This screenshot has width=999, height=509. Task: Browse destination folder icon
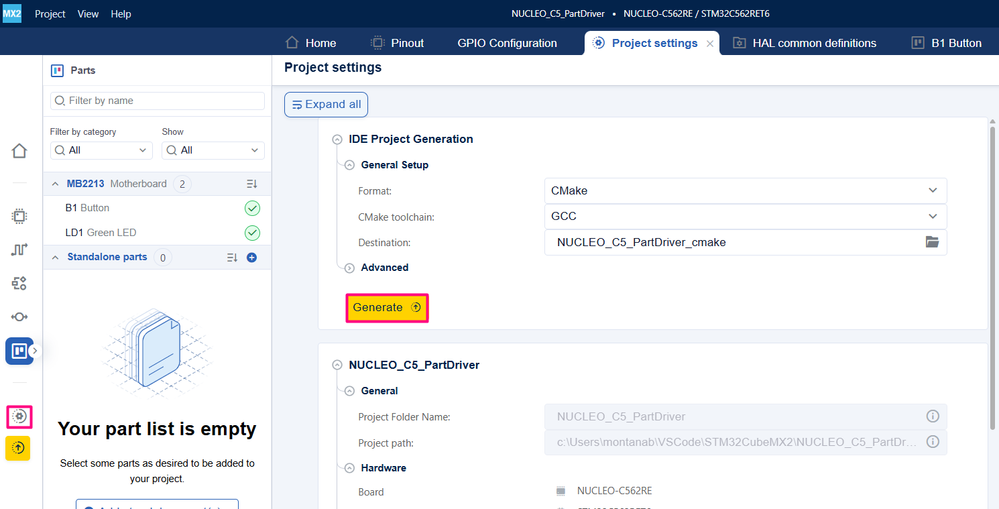coord(932,242)
